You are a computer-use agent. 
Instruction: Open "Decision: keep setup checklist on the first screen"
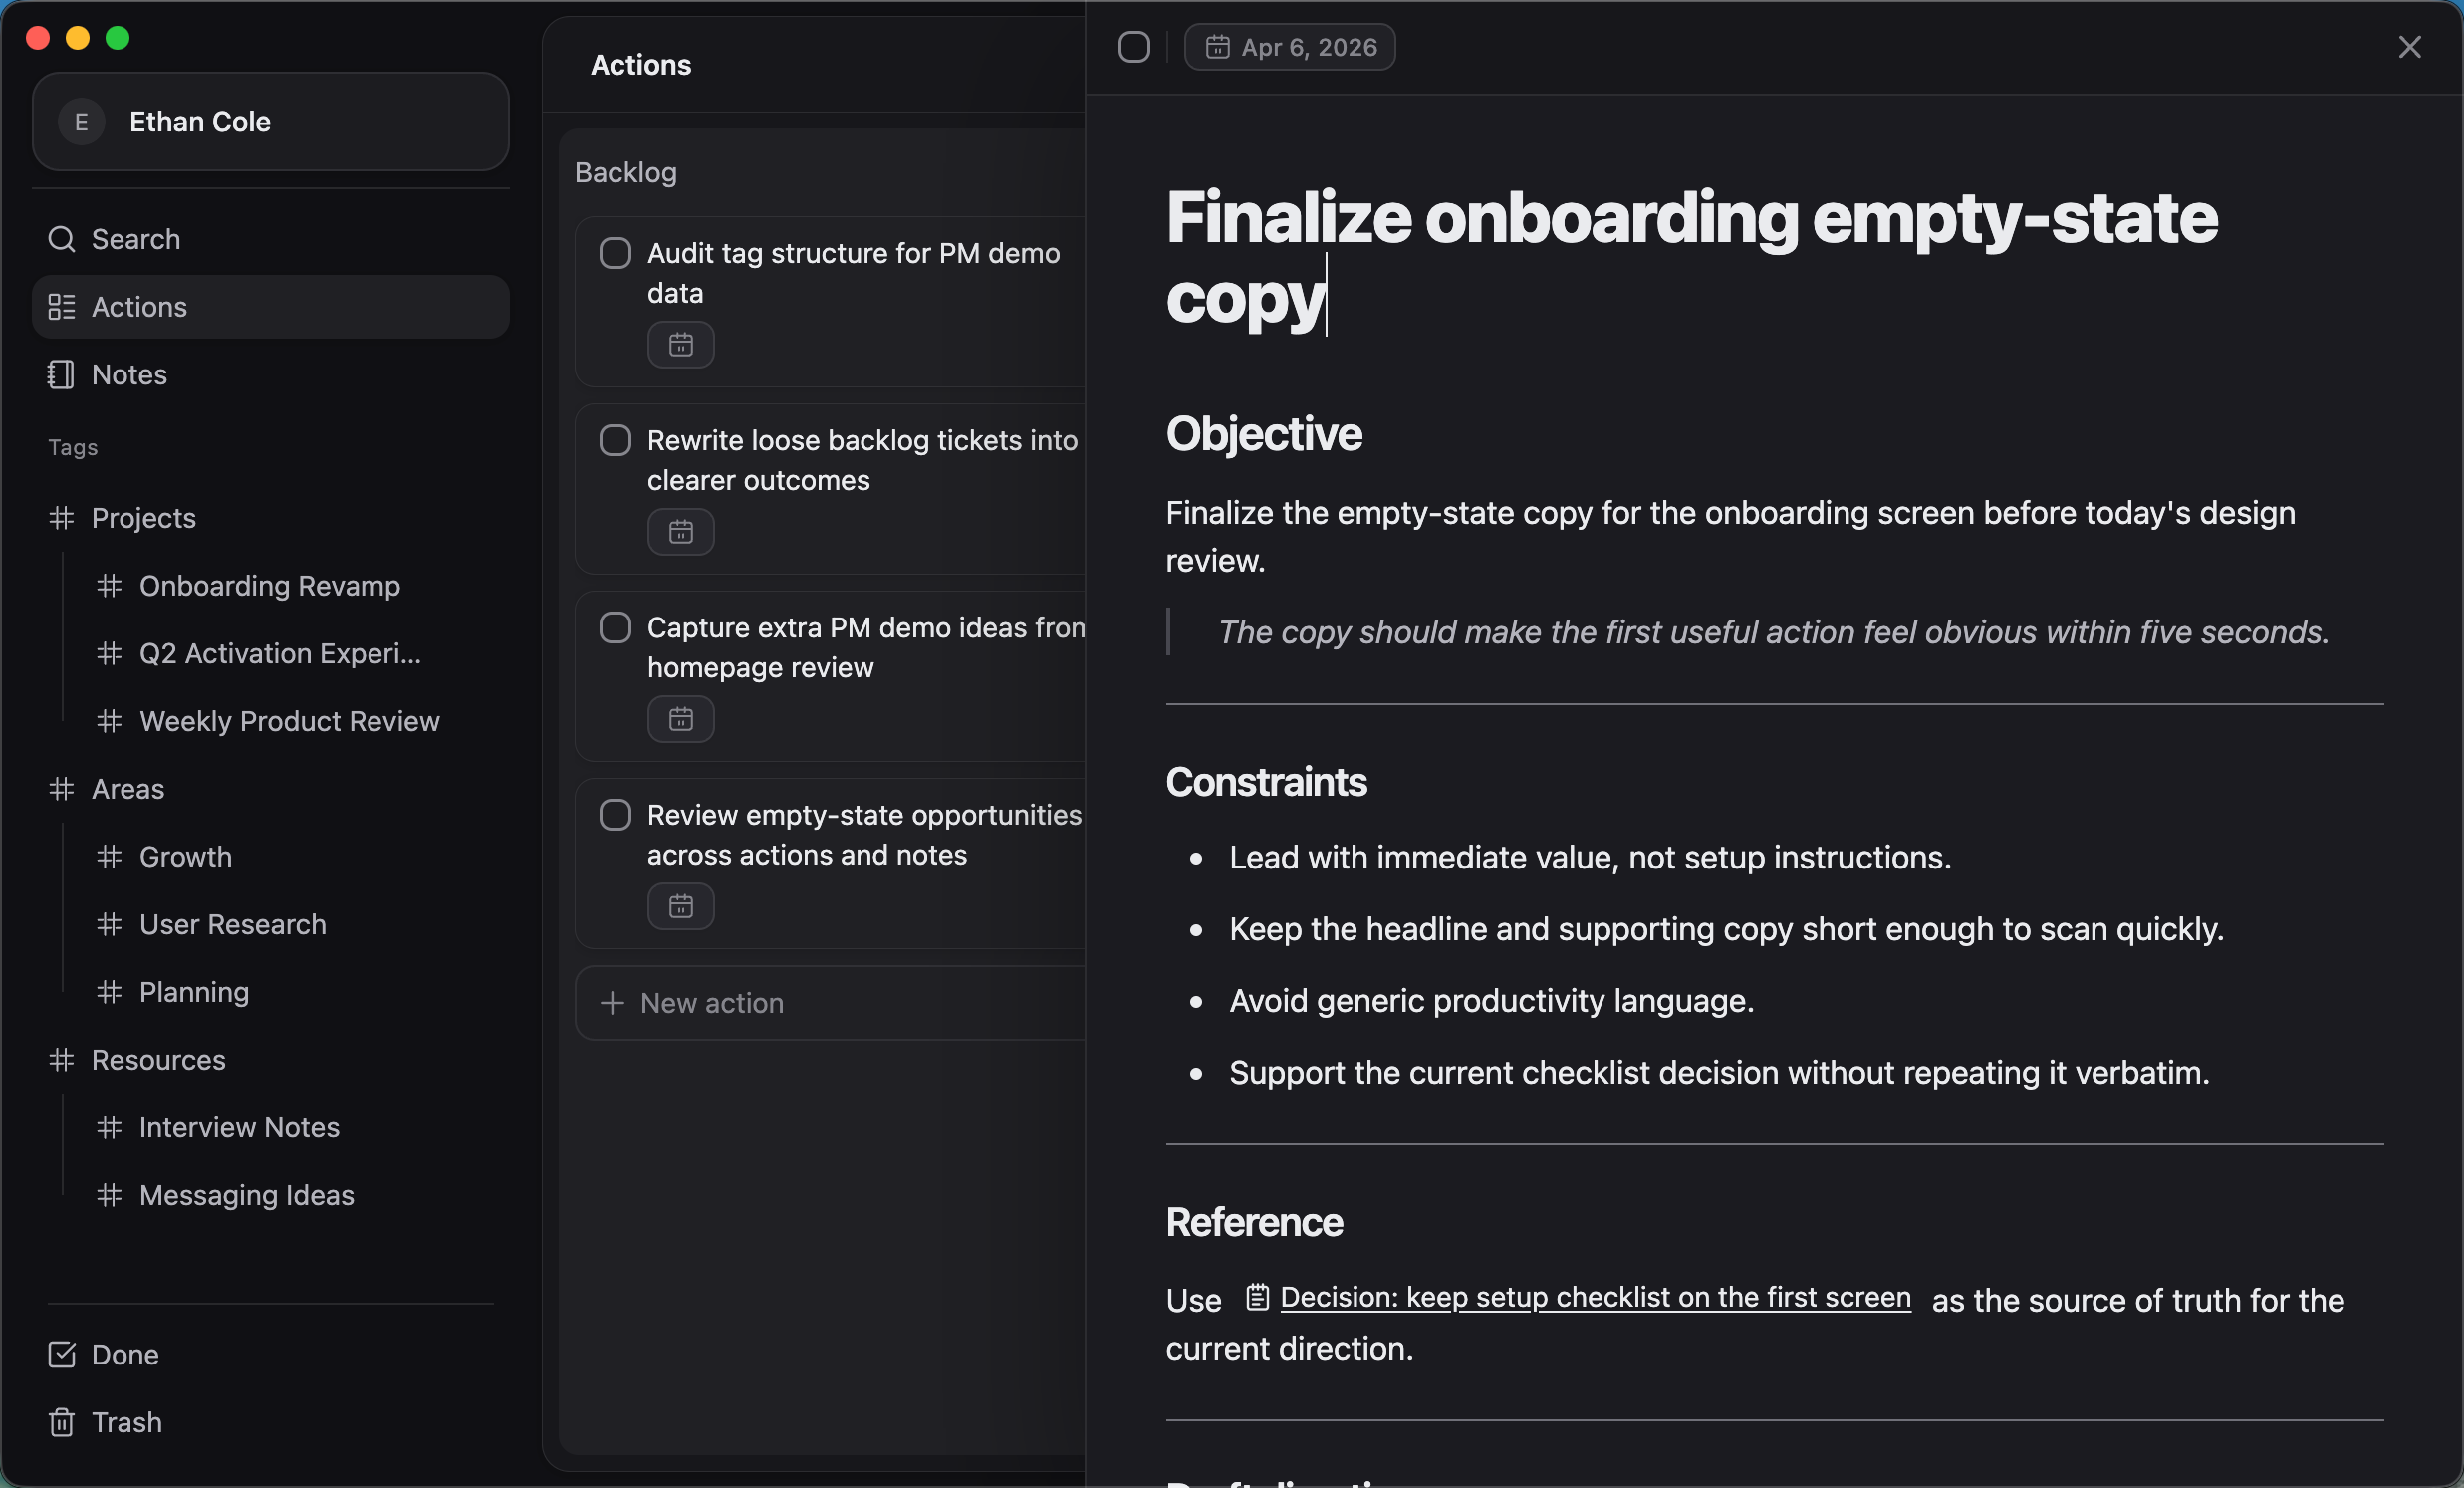click(1596, 1298)
